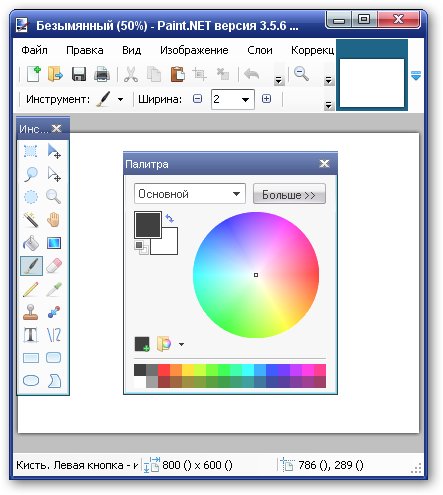
Task: Open the brush width dropdown
Action: 246,99
